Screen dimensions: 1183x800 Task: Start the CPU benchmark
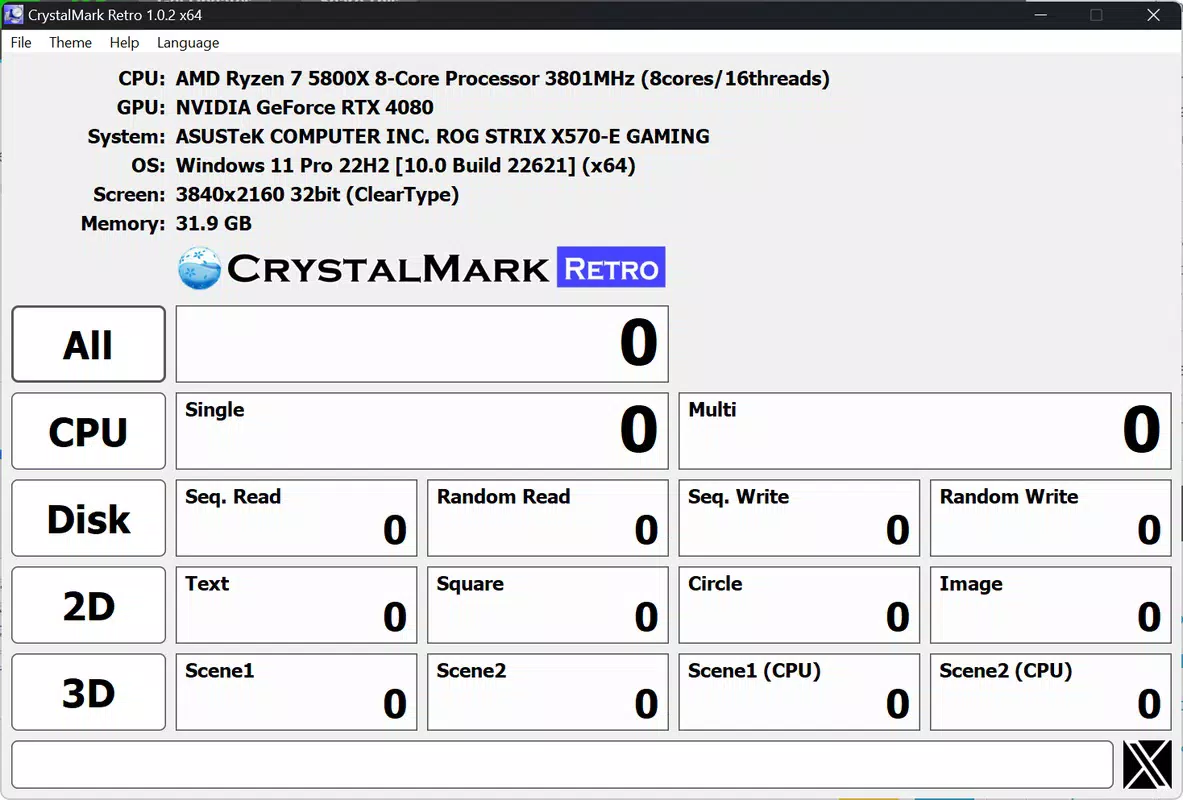[x=88, y=431]
